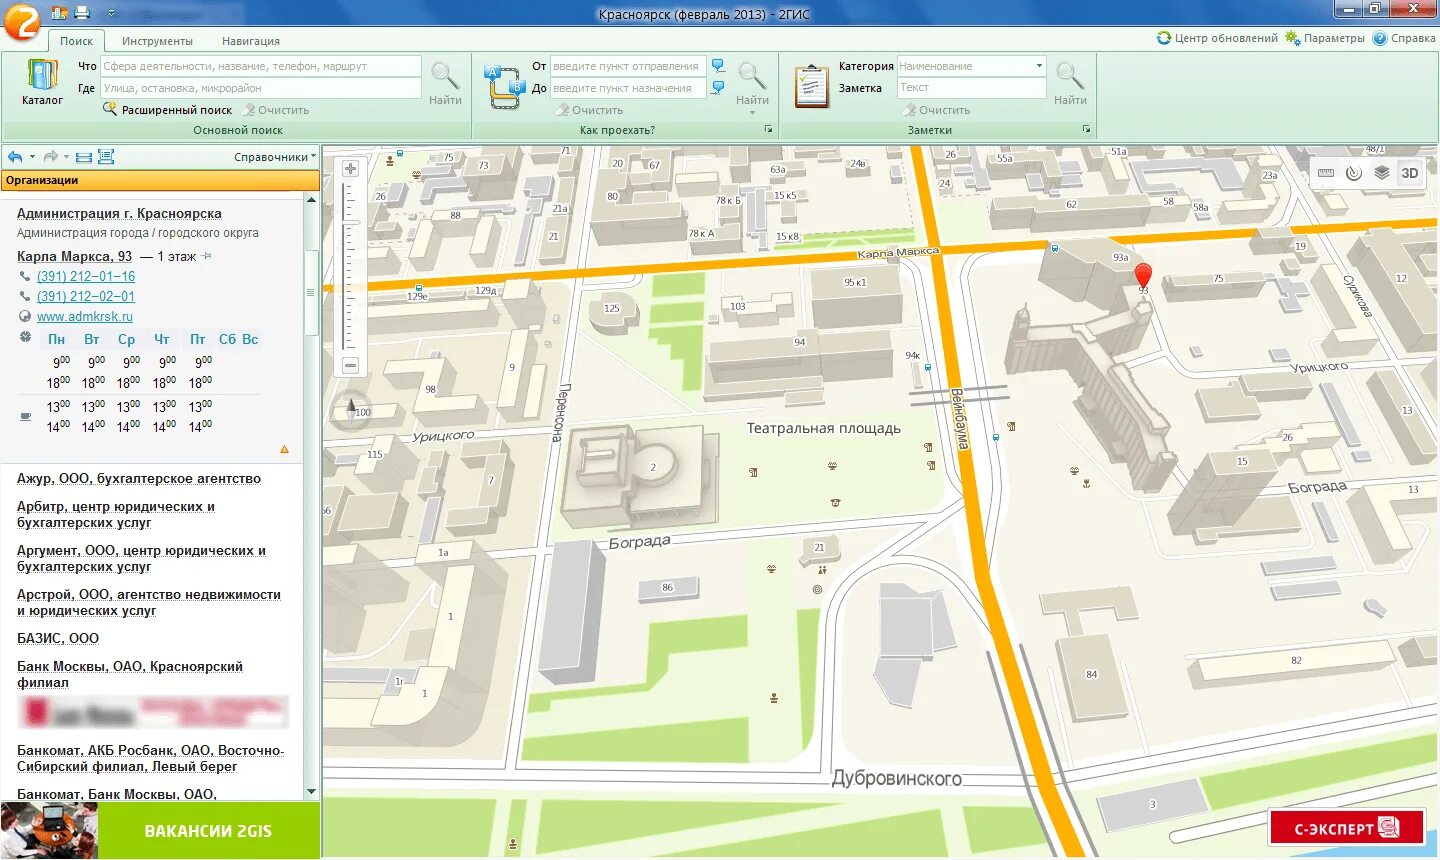Screen dimensions: 1440x860
Task: Click the forward arrow in directory panel
Action: [x=50, y=157]
